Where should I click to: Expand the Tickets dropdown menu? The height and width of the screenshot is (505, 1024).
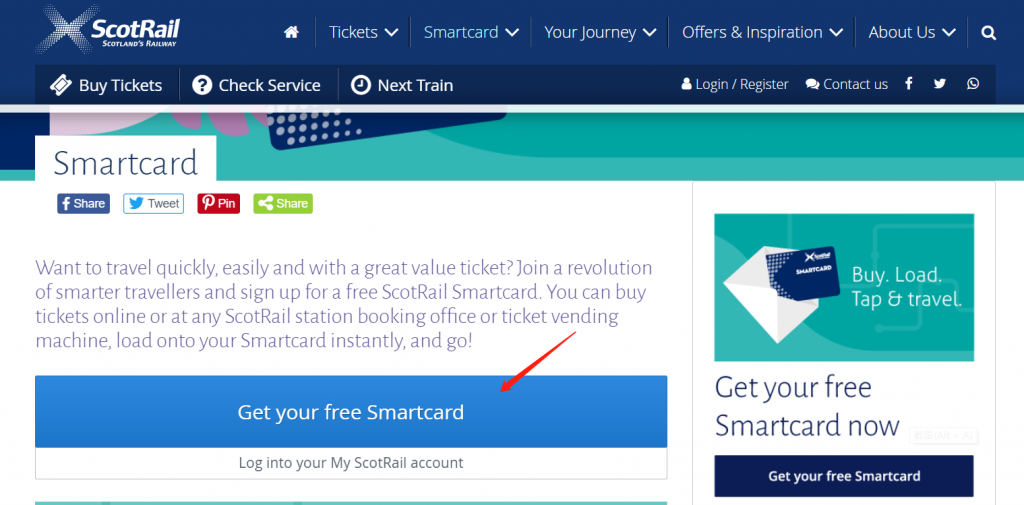point(363,32)
